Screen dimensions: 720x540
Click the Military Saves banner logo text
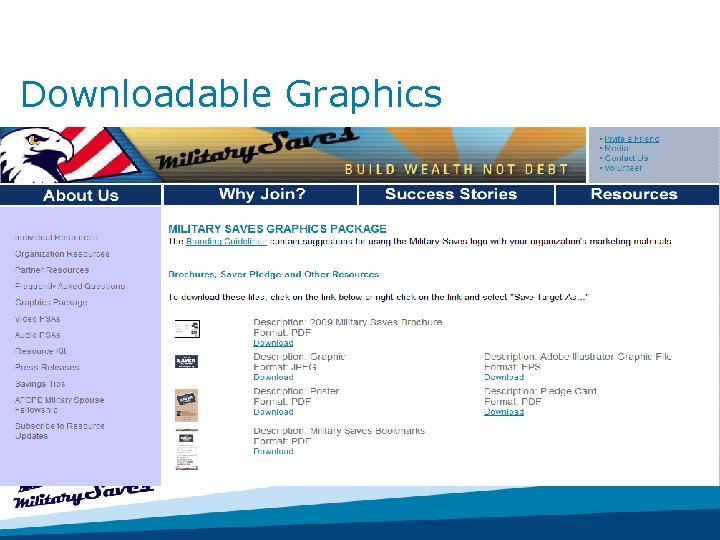tap(256, 149)
